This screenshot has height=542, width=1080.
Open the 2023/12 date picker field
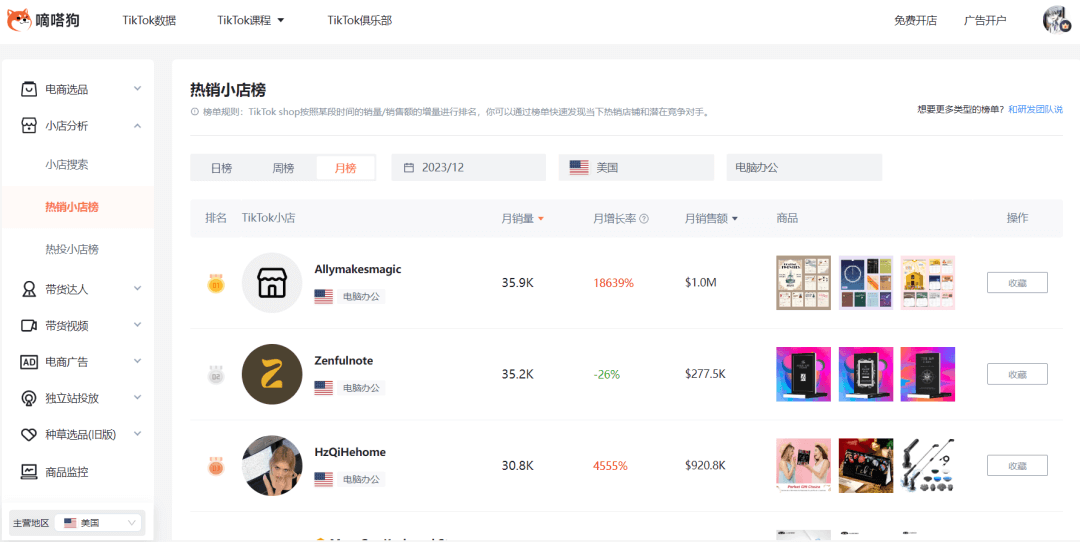point(468,168)
